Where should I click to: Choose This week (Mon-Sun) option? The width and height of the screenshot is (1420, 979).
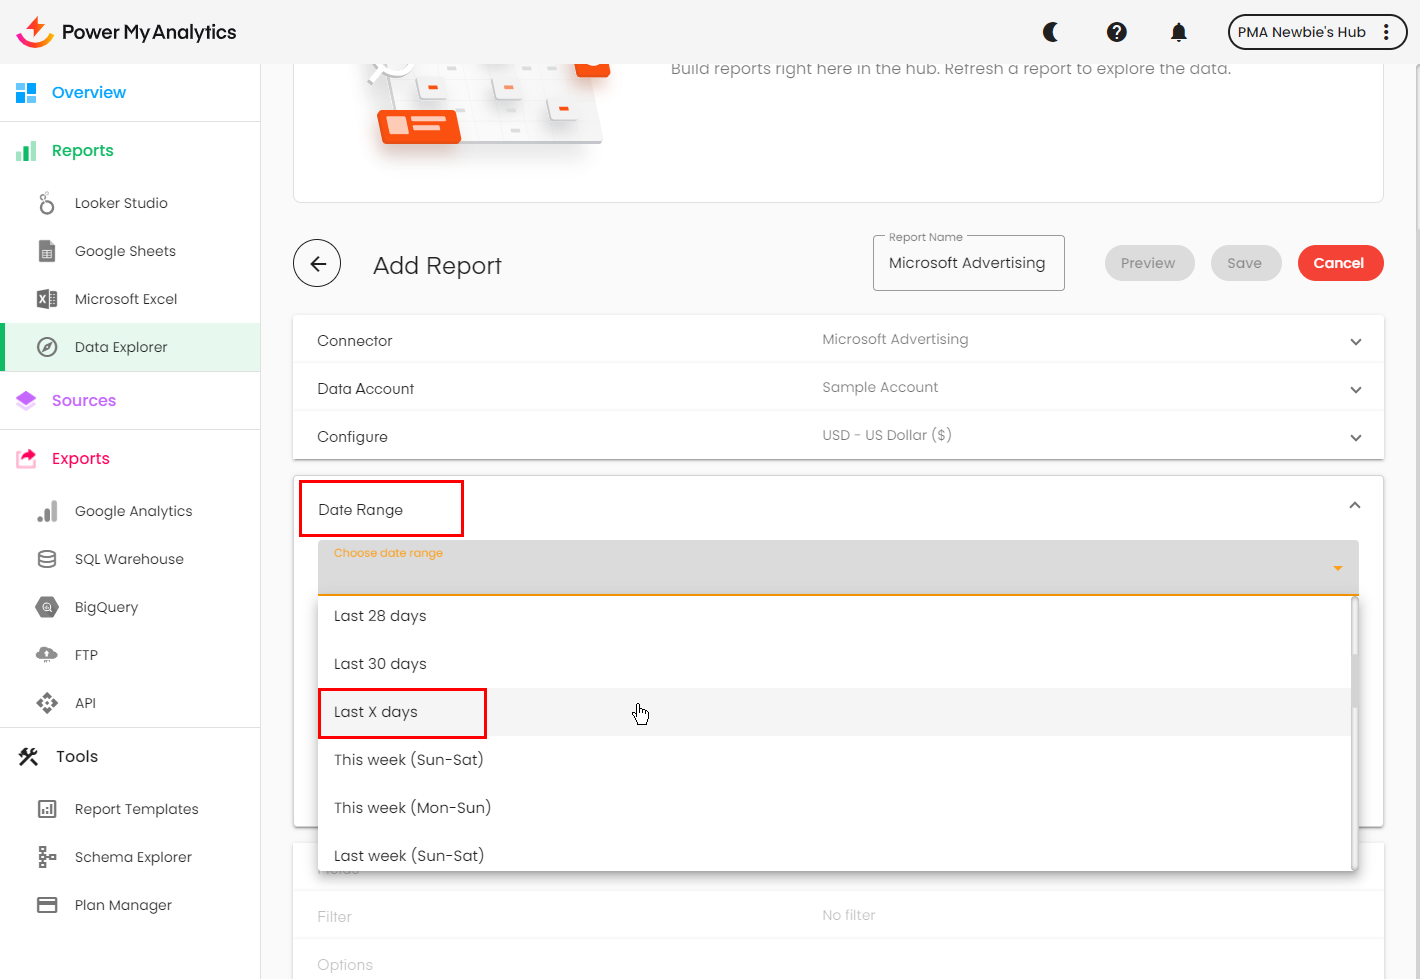(412, 808)
